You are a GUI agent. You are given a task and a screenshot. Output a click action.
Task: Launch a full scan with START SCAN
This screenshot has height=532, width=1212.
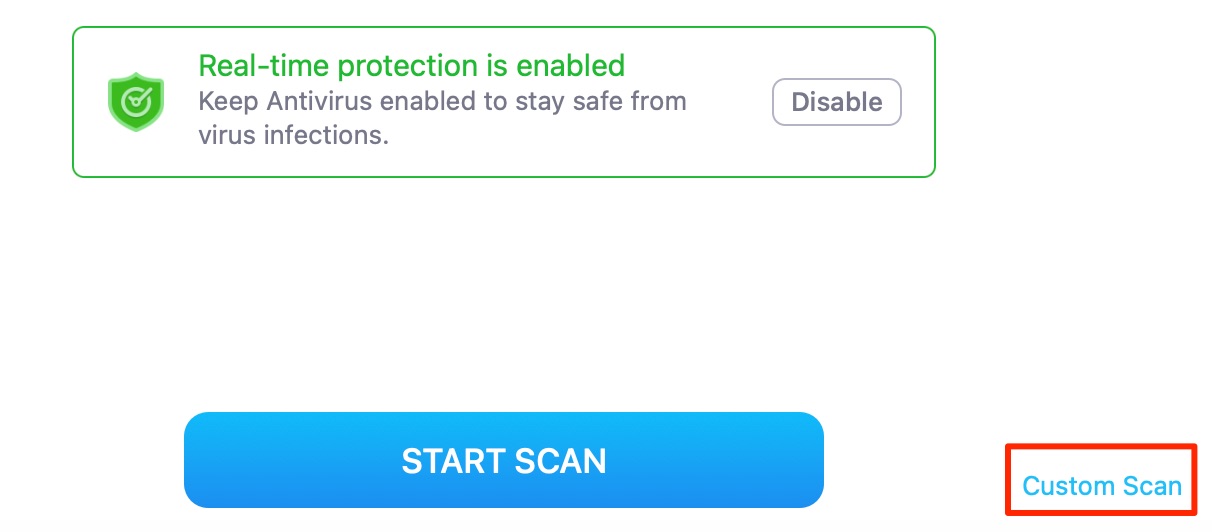click(504, 460)
